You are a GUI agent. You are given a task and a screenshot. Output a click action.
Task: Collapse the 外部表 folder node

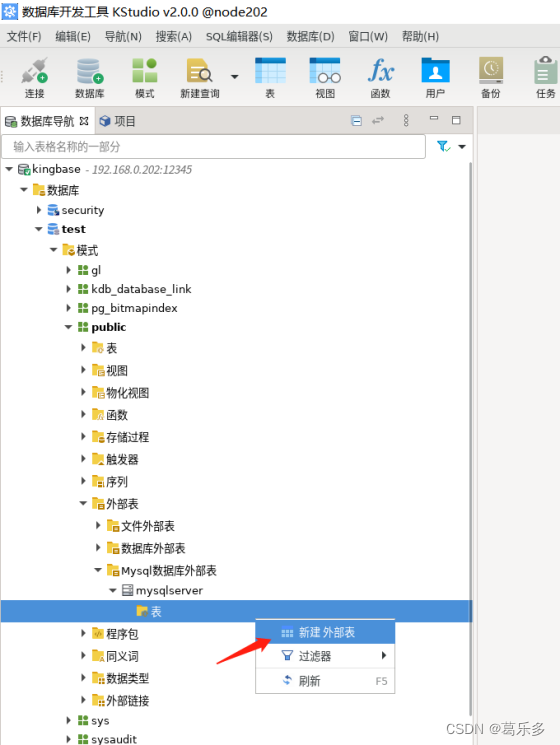[83, 503]
